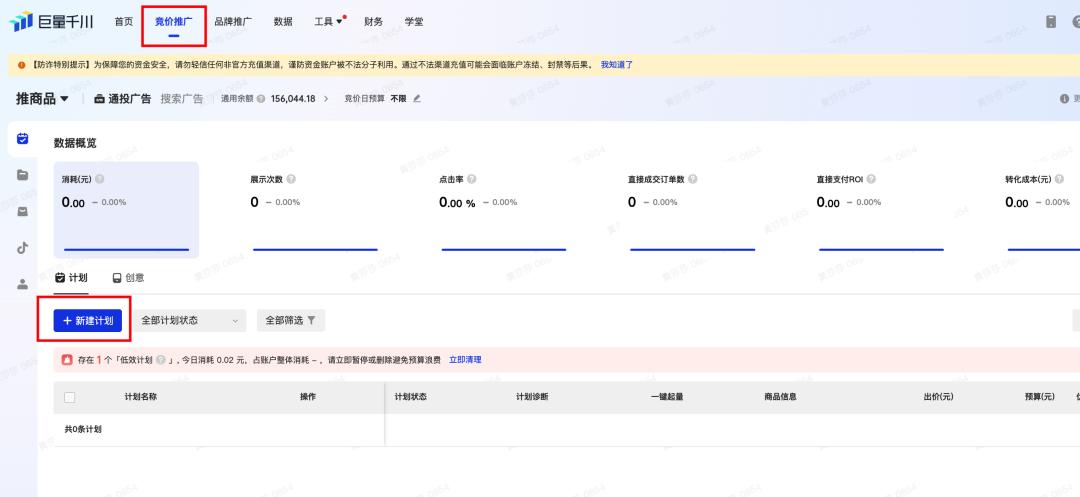Open the 全部筛选 filter
Screen dimensions: 1080x497
coord(291,320)
